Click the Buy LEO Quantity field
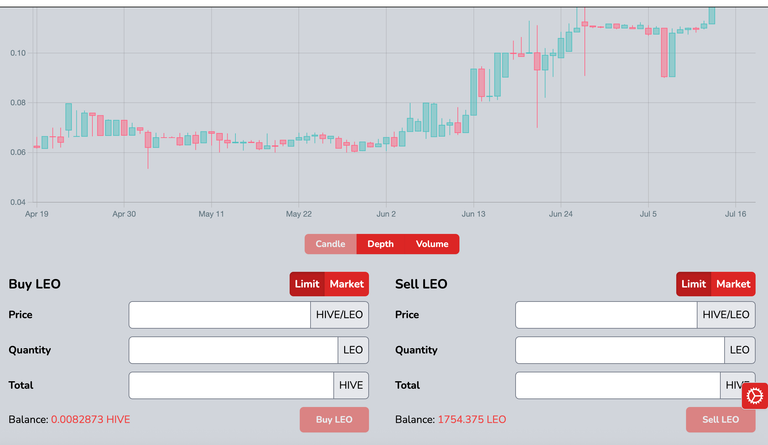This screenshot has width=768, height=445. (233, 350)
